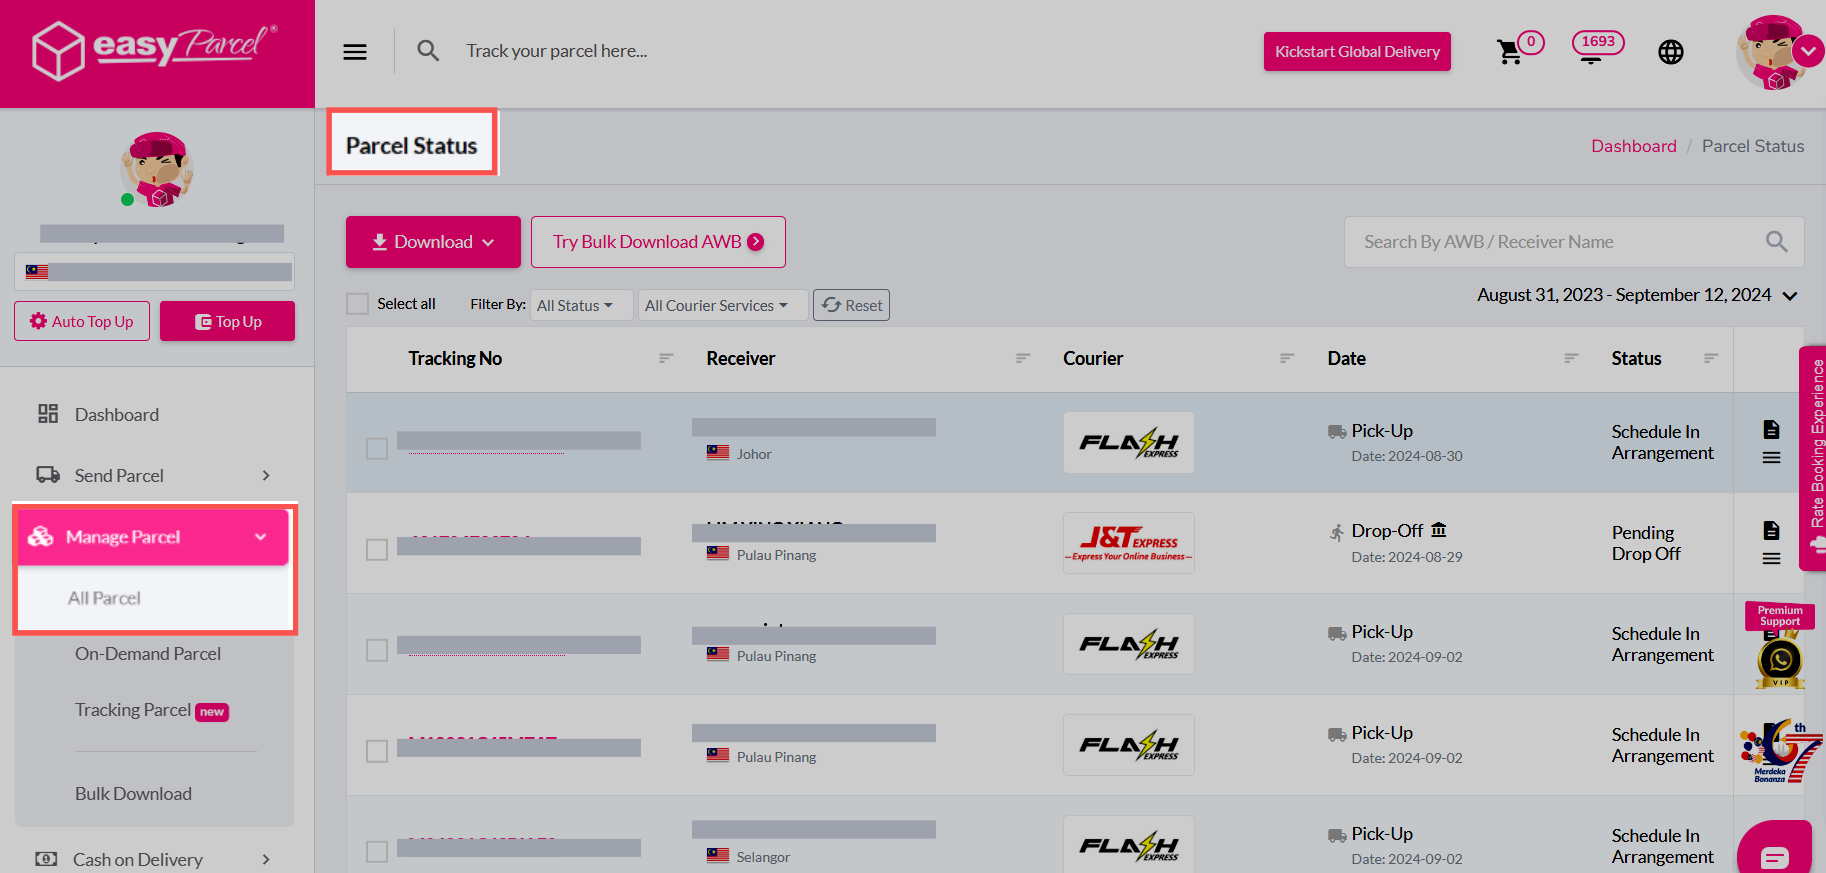Viewport: 1826px width, 873px height.
Task: Click the Status column sort icon
Action: pyautogui.click(x=1711, y=358)
